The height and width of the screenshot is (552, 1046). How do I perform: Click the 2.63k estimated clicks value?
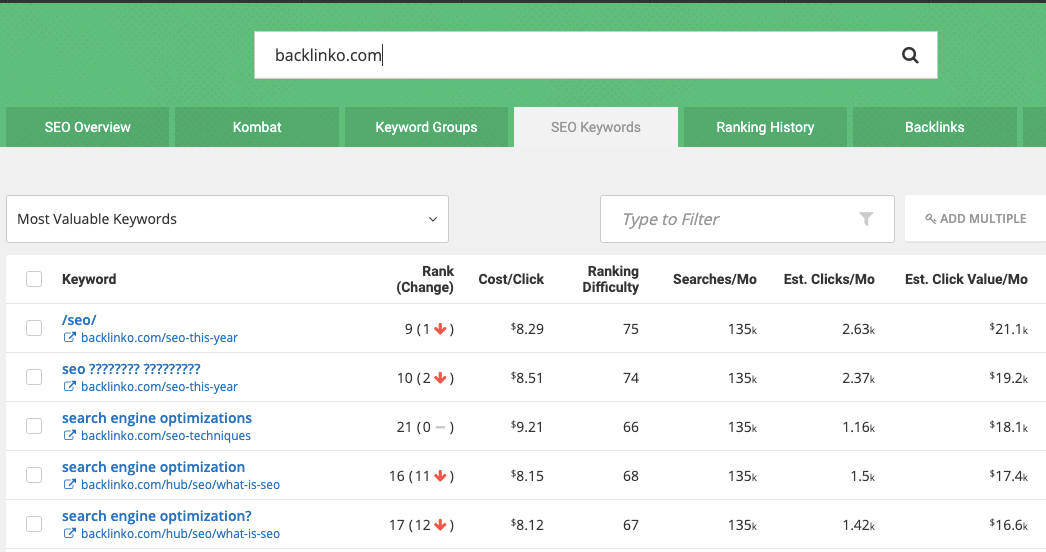(x=858, y=328)
